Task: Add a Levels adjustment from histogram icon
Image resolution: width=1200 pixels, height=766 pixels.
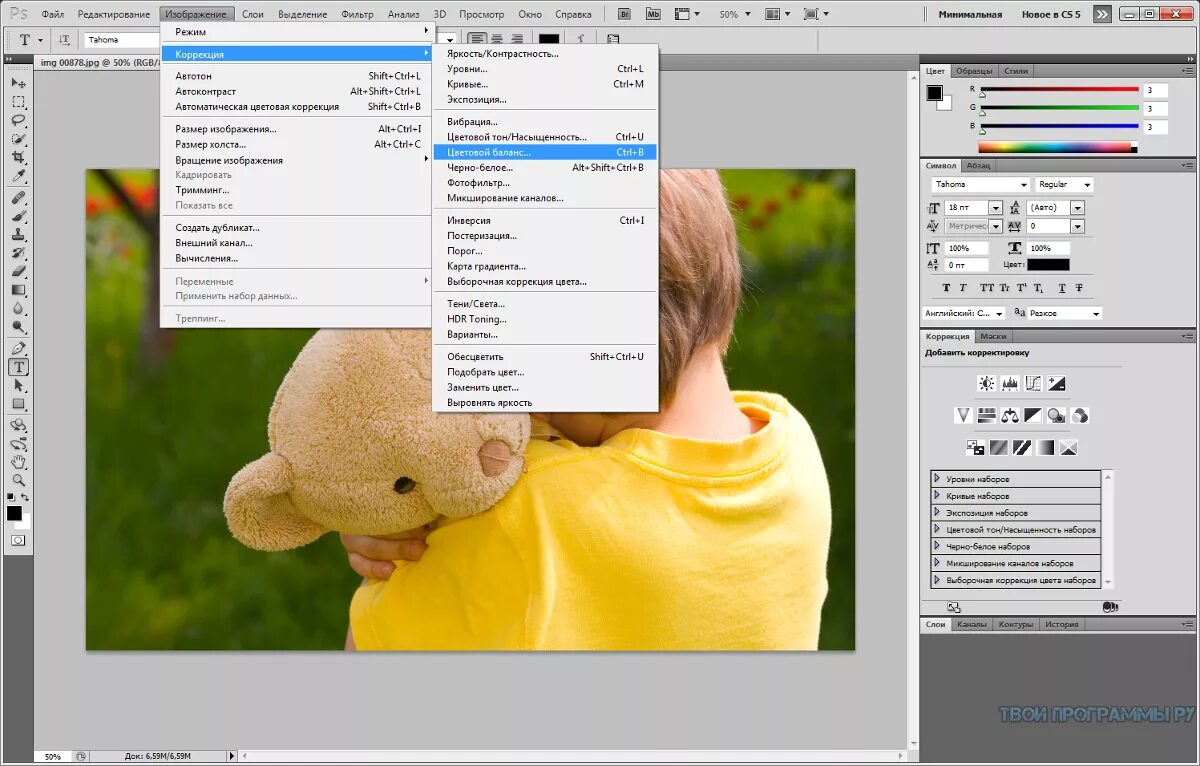Action: pyautogui.click(x=1010, y=383)
